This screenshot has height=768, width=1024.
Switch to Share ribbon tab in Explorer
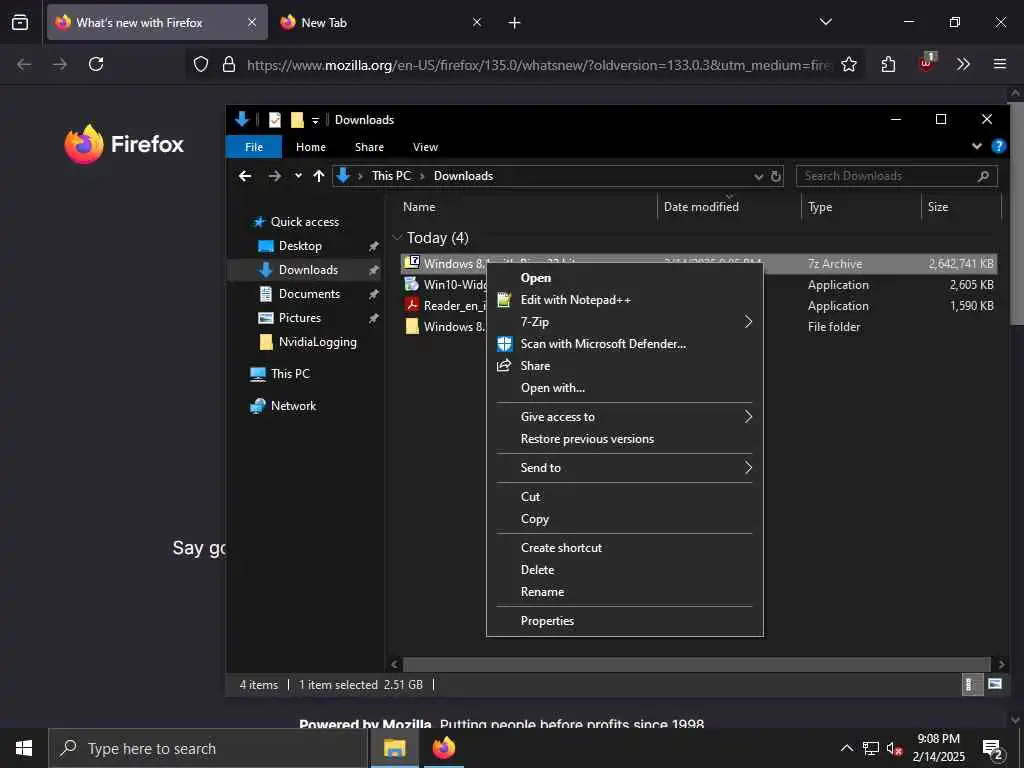[370, 147]
